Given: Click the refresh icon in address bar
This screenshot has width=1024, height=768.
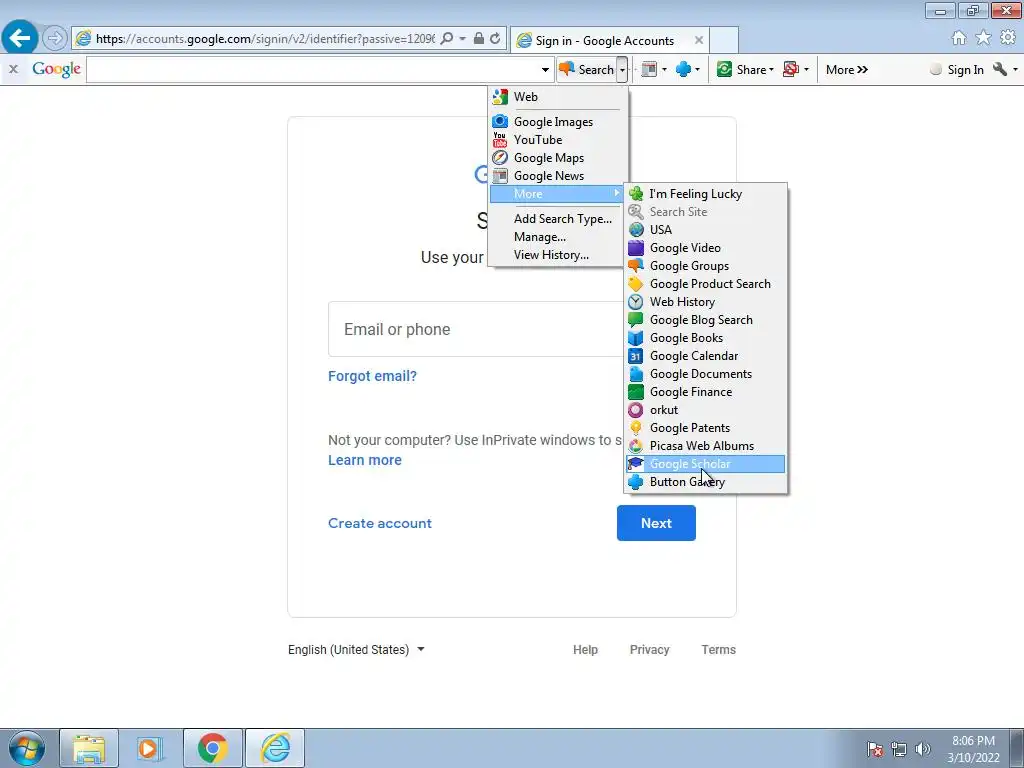Looking at the screenshot, I should (496, 39).
